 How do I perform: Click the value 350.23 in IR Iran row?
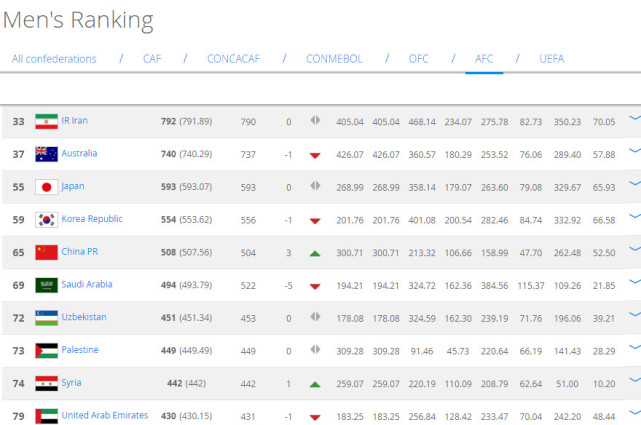click(567, 122)
